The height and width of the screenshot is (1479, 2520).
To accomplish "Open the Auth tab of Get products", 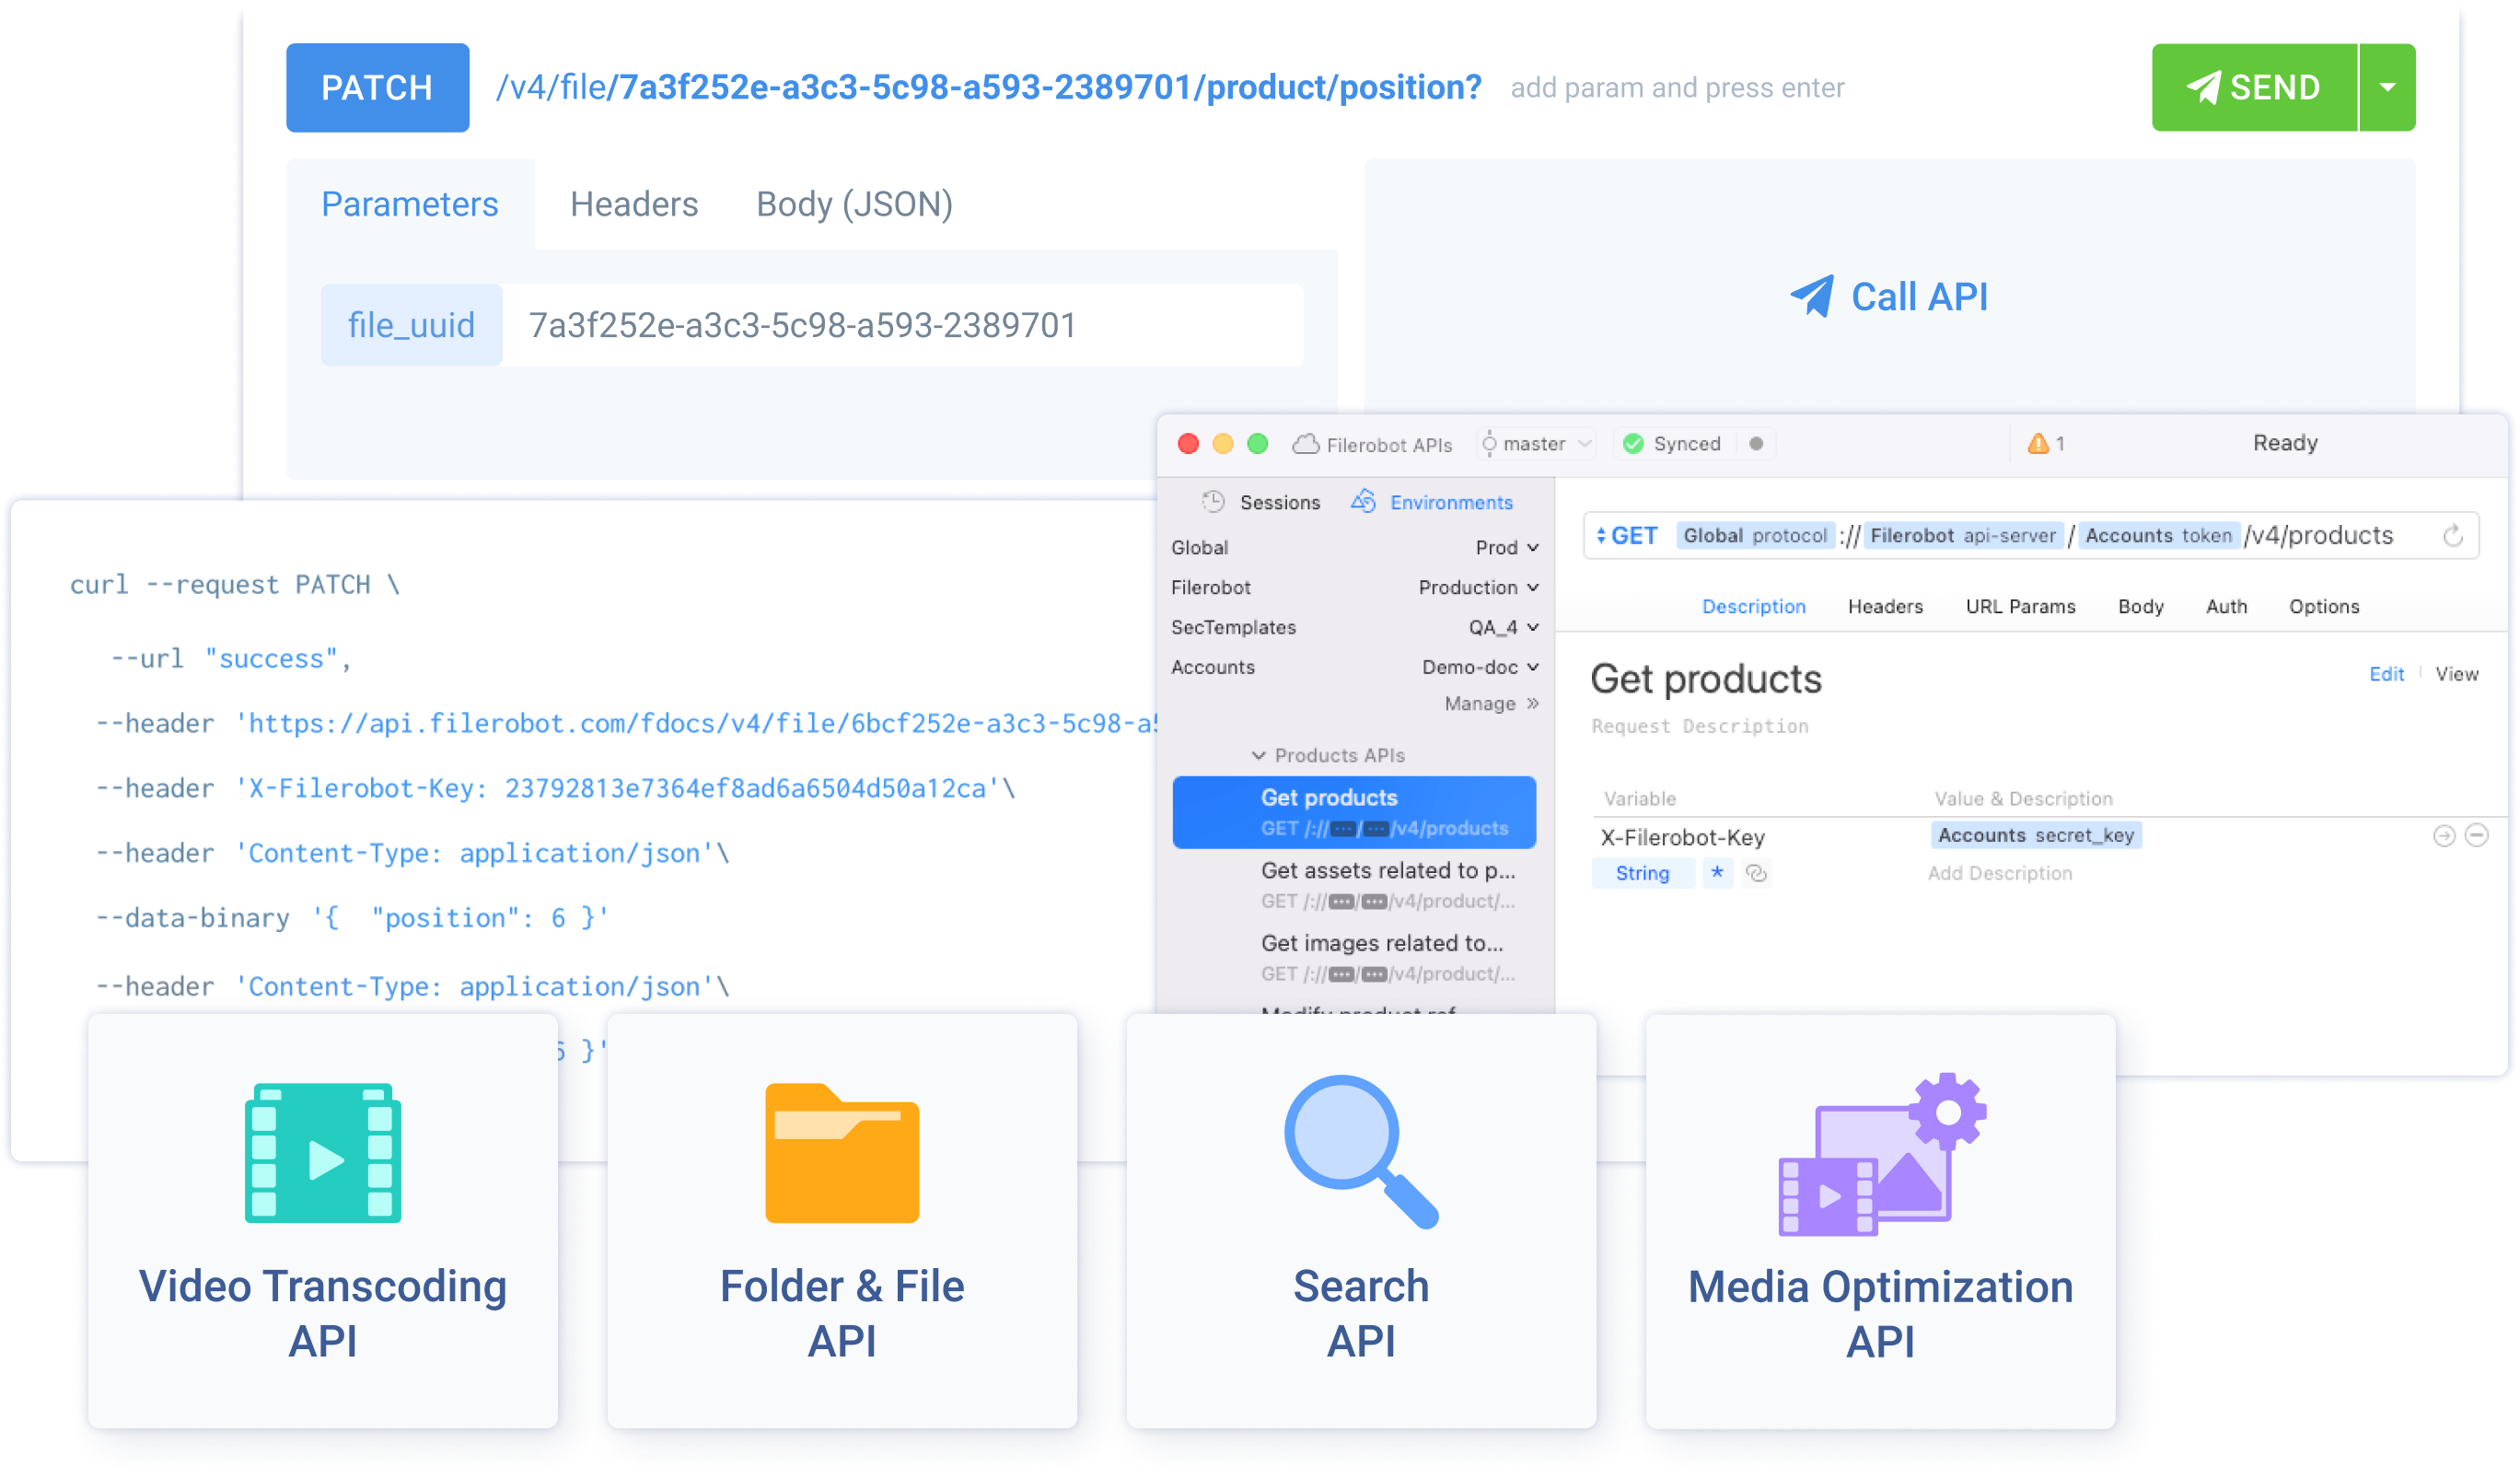I will click(2227, 607).
